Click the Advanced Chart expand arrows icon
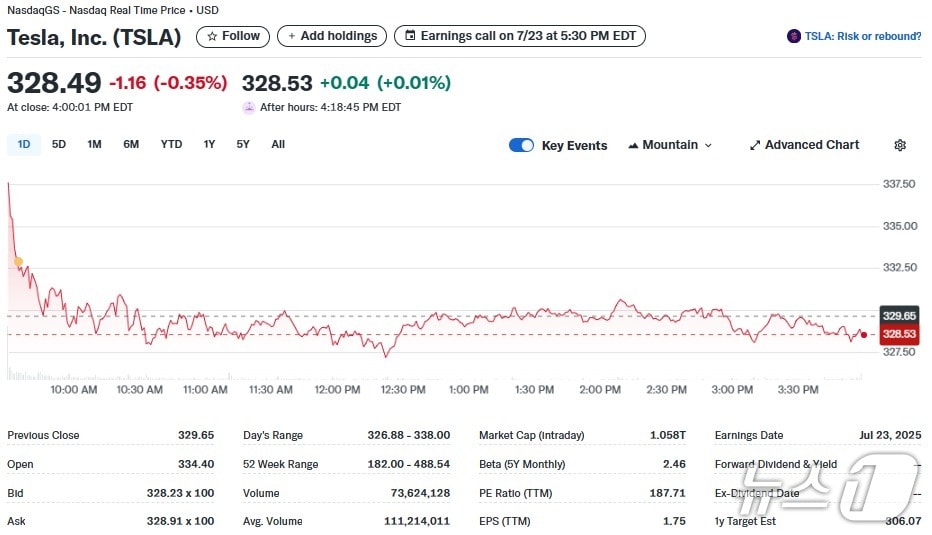Viewport: 932px width, 535px height. click(755, 145)
